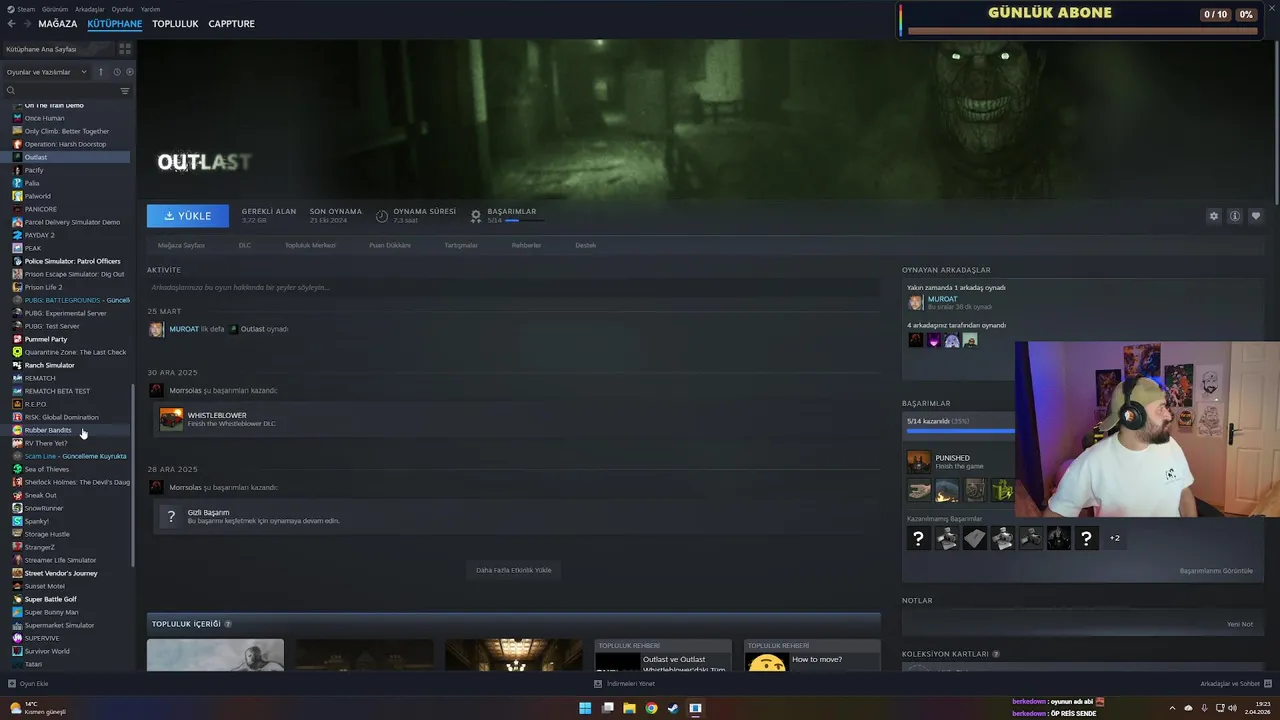Open Başarımlarını Görüntüle link

pos(1216,571)
